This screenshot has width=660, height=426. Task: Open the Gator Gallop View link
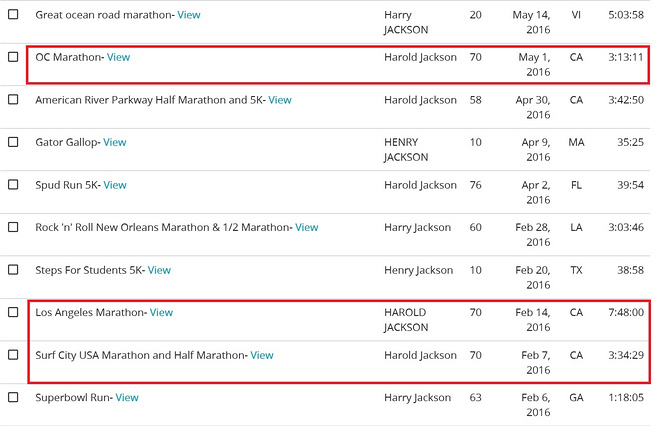(x=115, y=142)
